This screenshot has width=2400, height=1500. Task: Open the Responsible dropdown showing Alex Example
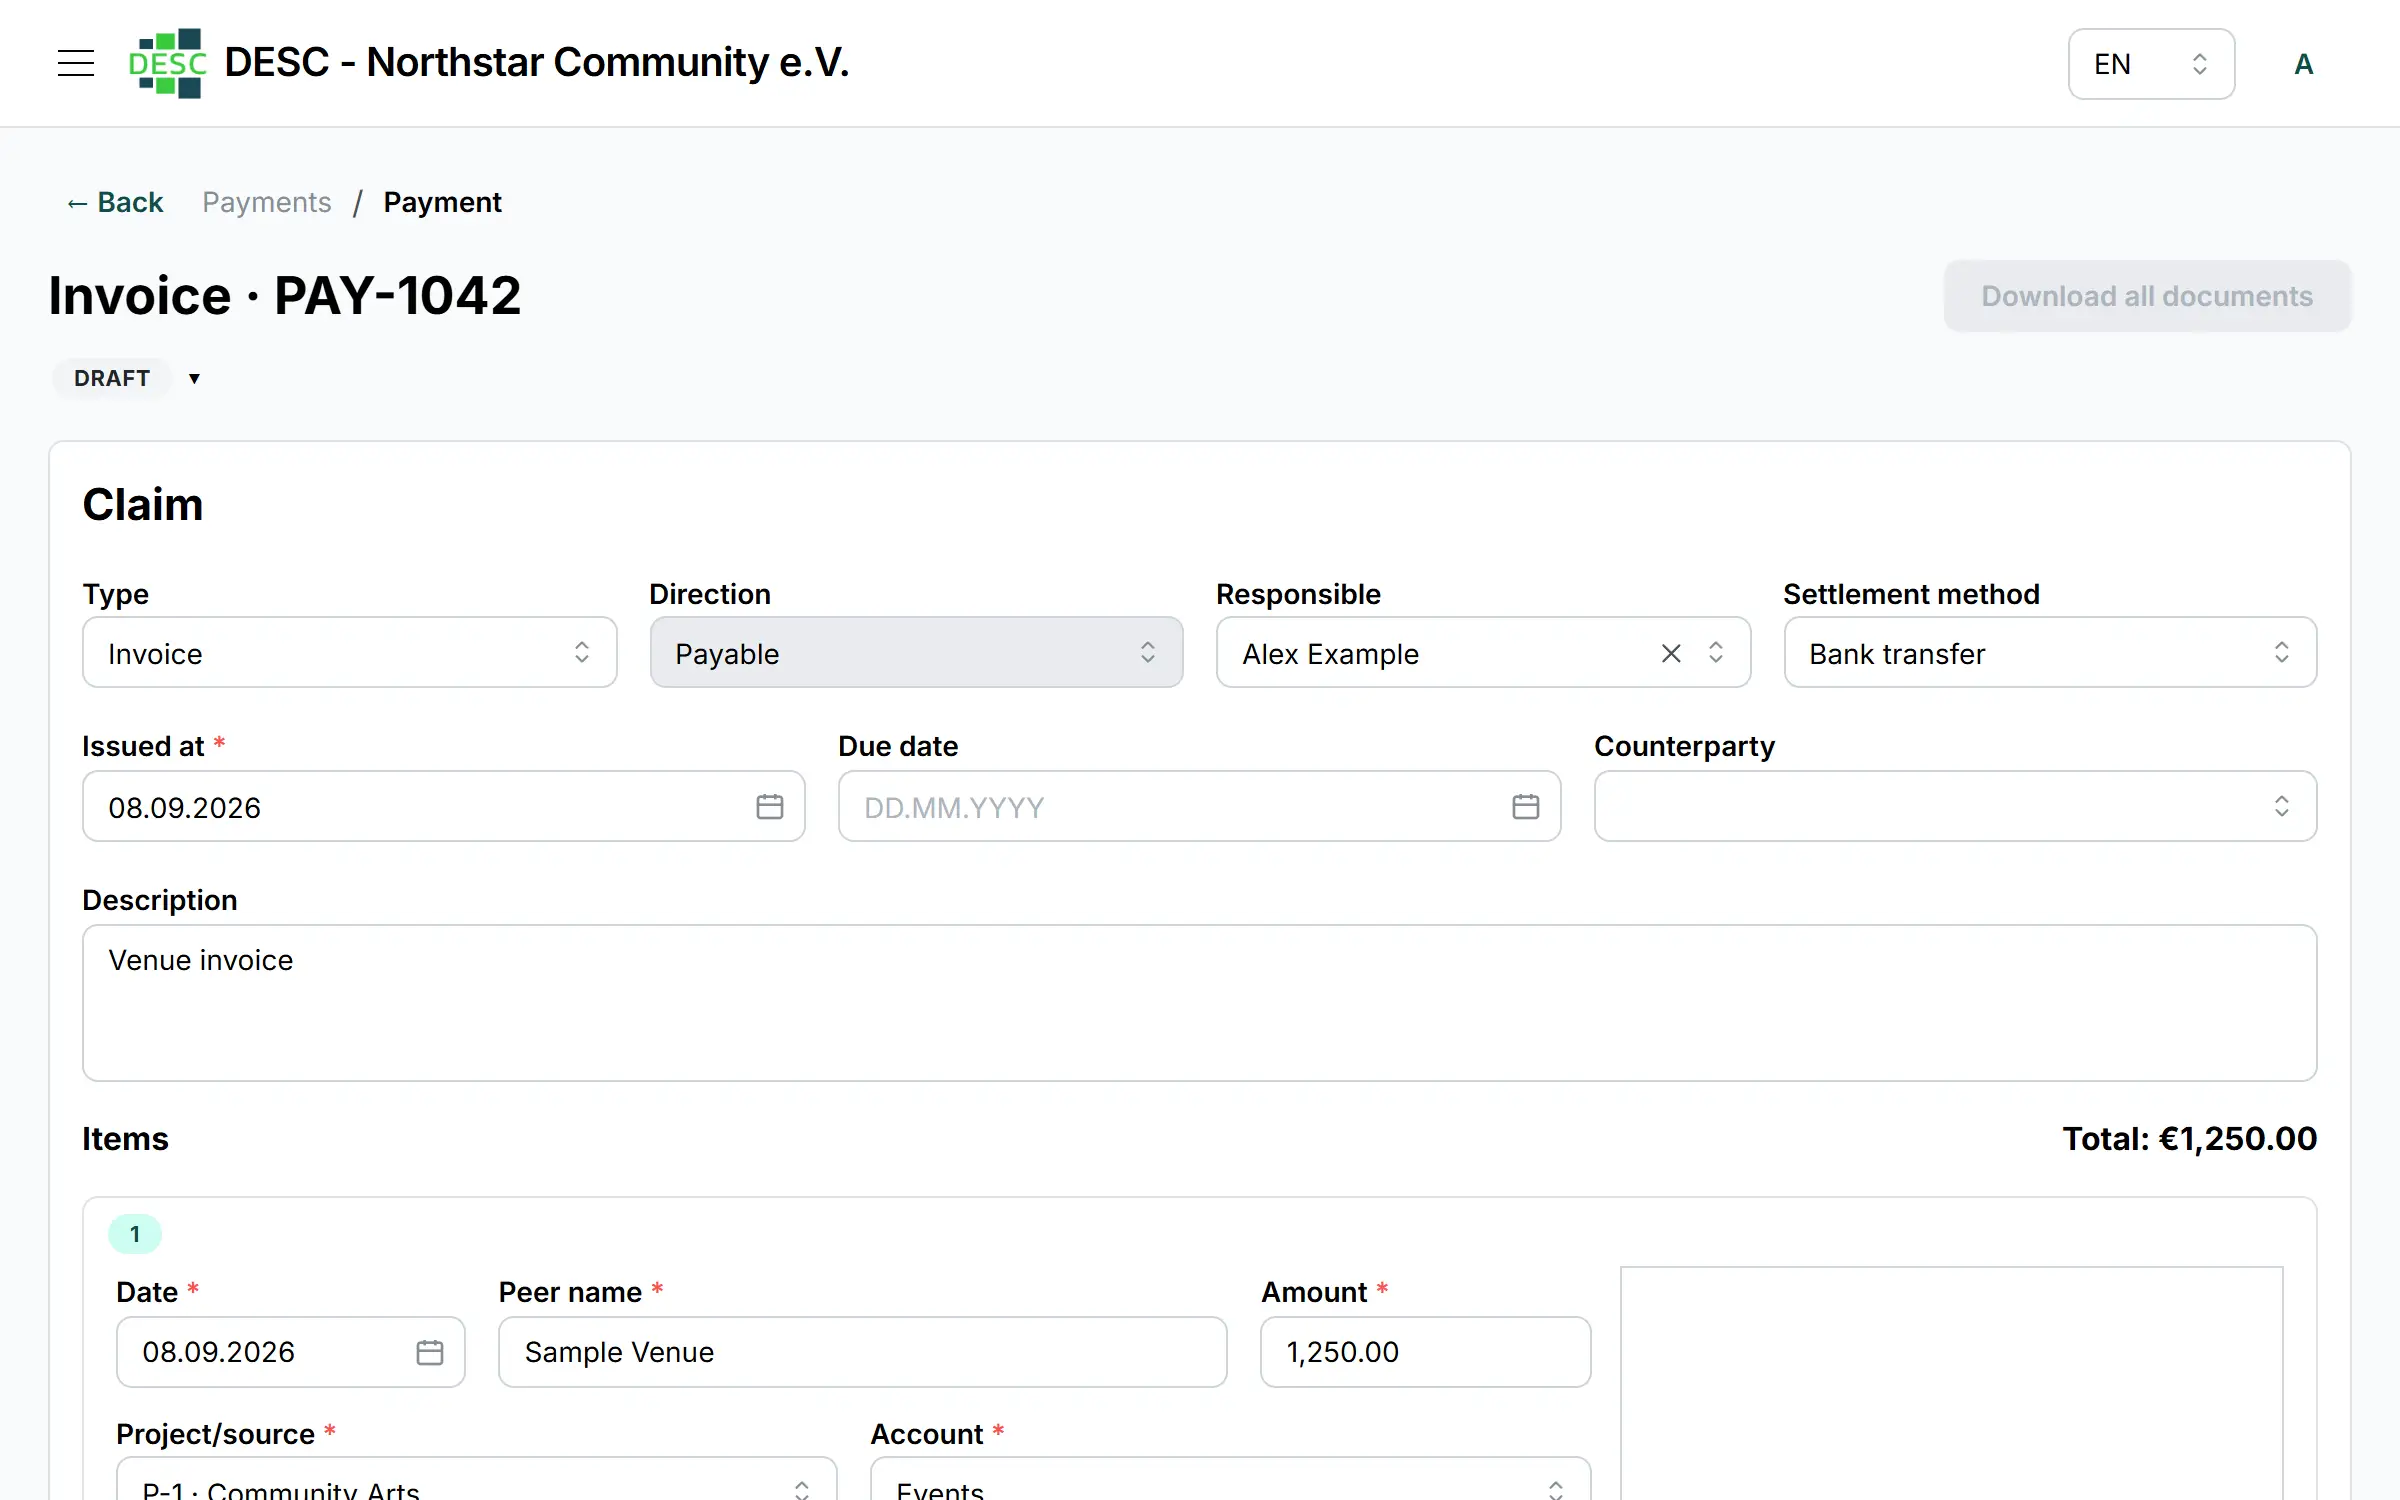tap(1483, 652)
